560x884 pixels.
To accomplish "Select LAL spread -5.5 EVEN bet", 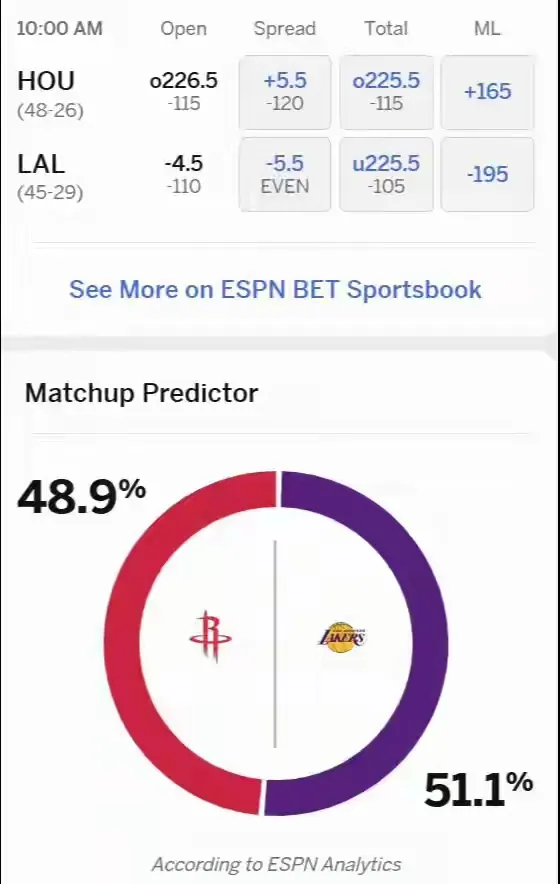I will [x=285, y=175].
